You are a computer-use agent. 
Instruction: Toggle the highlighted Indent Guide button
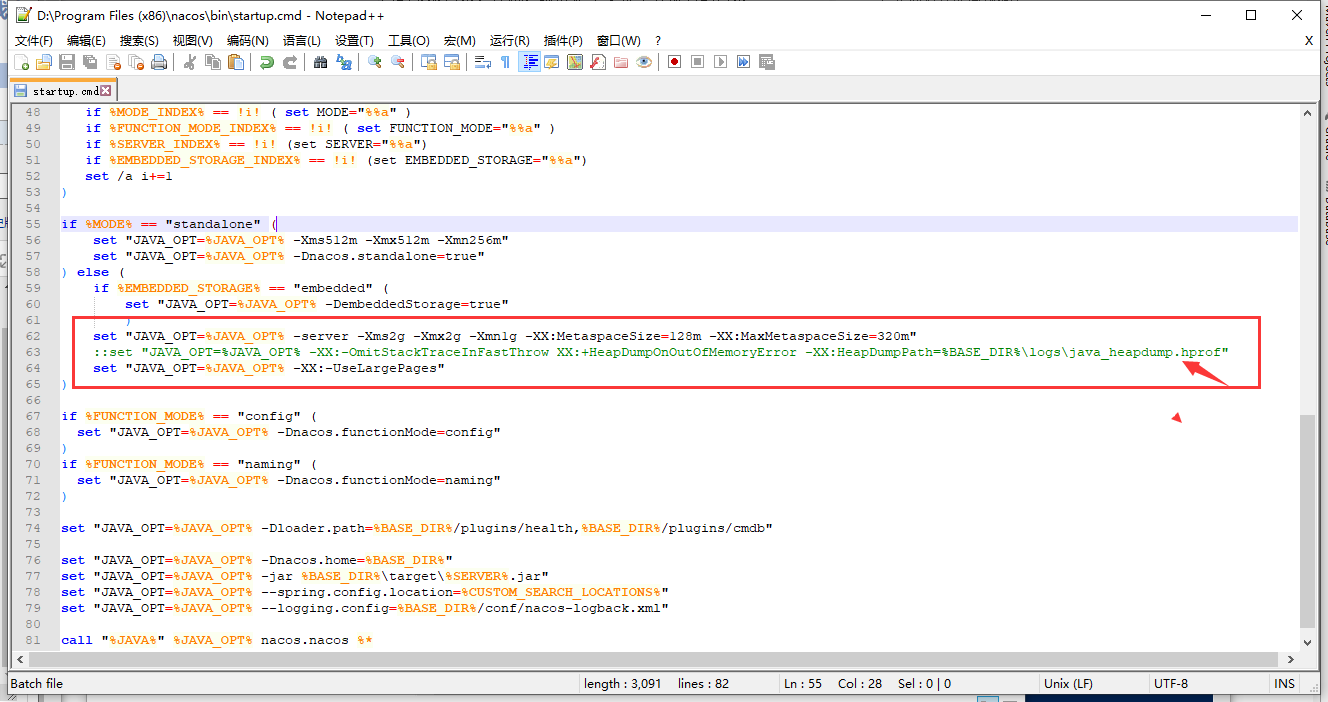[529, 62]
